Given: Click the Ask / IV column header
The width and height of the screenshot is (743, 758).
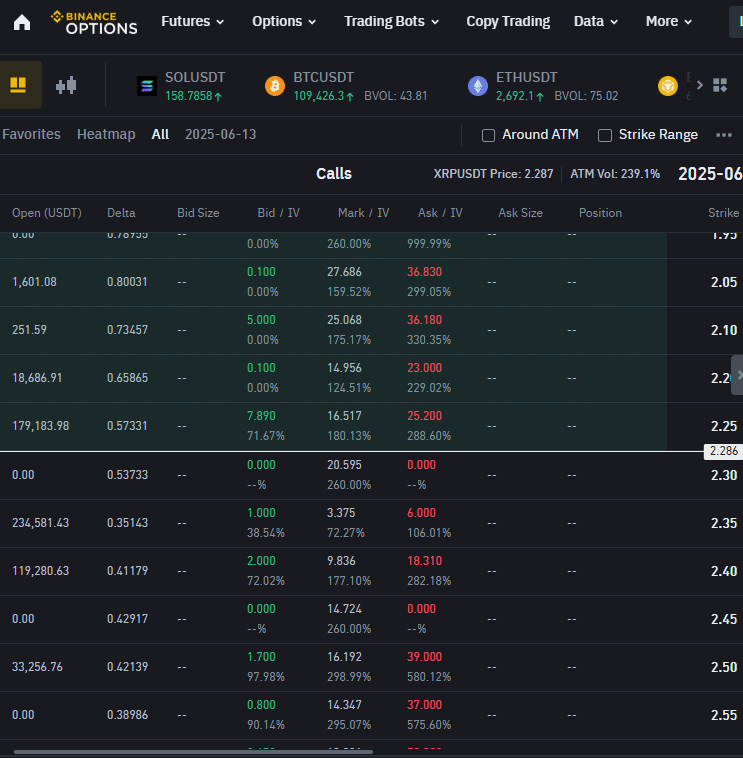Looking at the screenshot, I should pyautogui.click(x=440, y=213).
